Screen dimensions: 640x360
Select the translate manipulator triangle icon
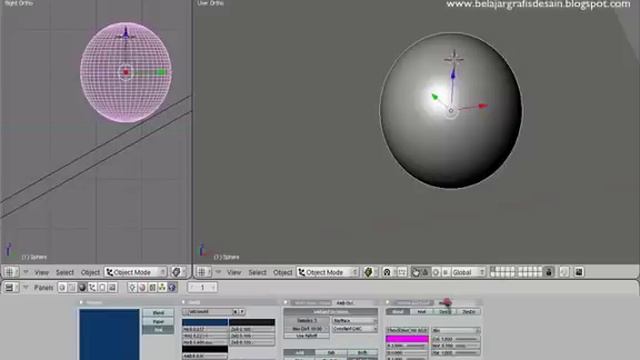coord(425,272)
